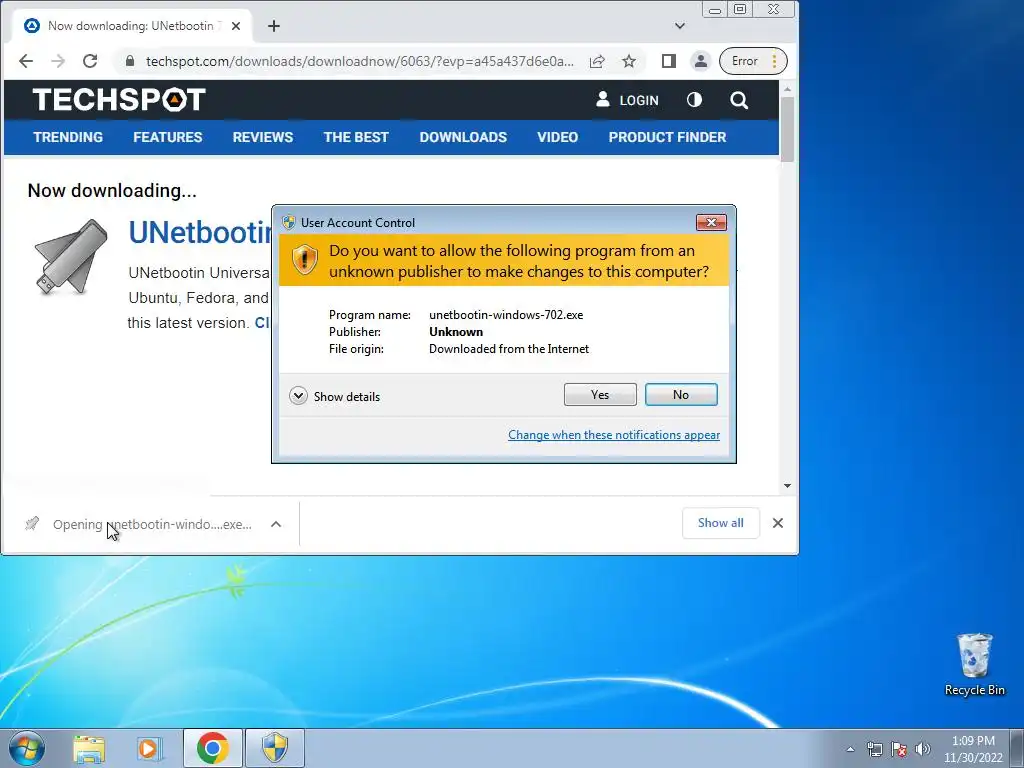Image resolution: width=1024 pixels, height=768 pixels.
Task: Open Action Center flag icon
Action: point(899,749)
